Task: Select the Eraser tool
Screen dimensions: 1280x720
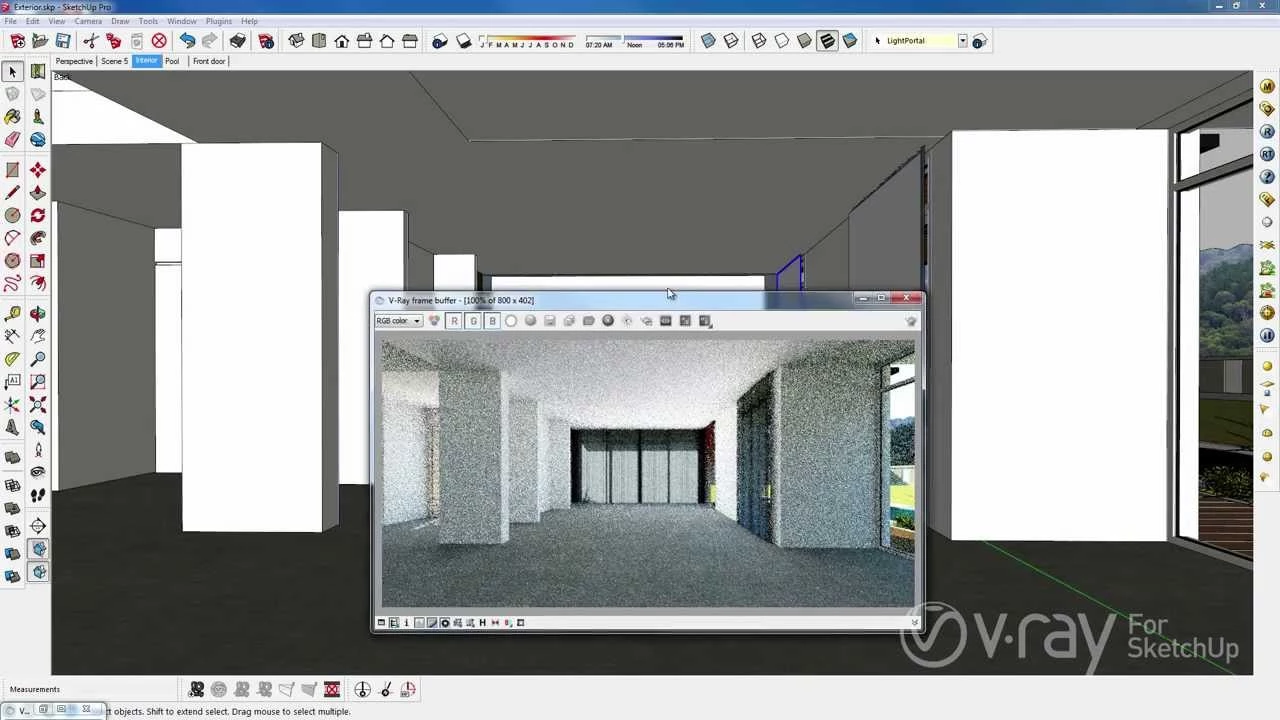Action: [13, 140]
